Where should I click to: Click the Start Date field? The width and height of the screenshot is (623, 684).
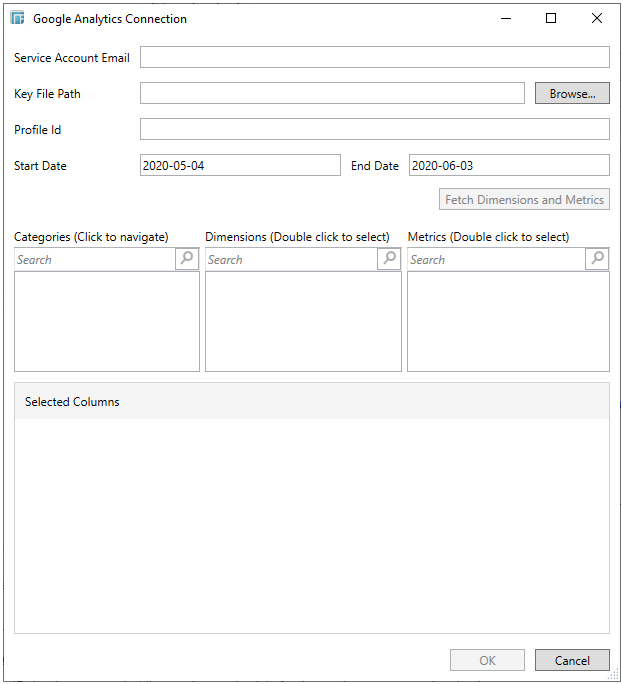(x=240, y=165)
